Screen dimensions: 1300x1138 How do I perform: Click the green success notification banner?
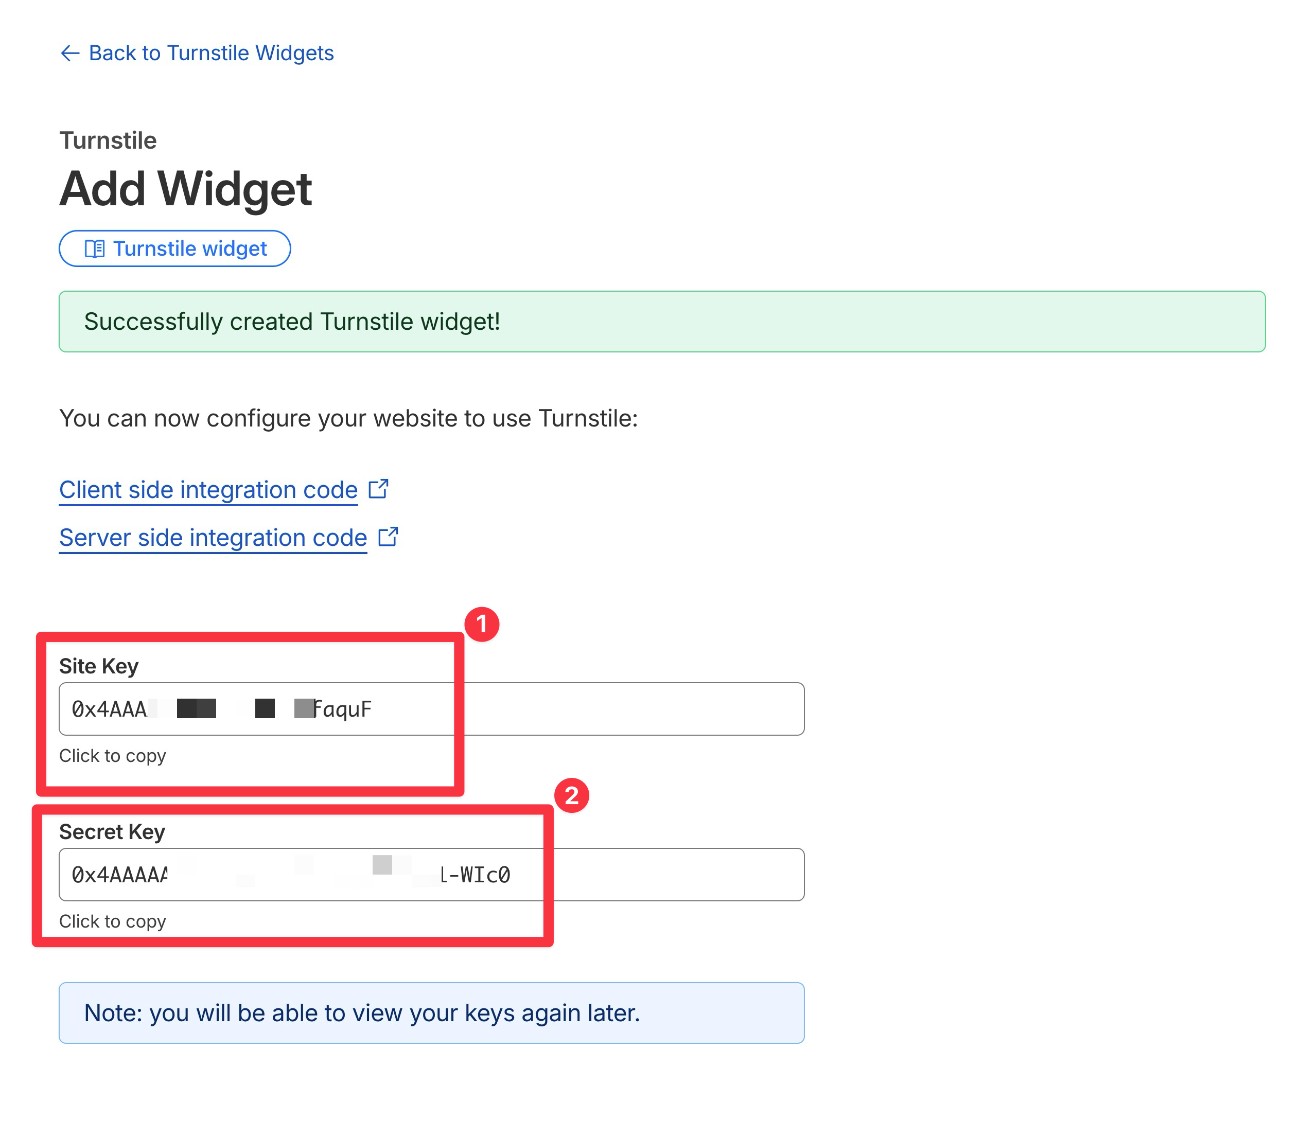(x=662, y=322)
